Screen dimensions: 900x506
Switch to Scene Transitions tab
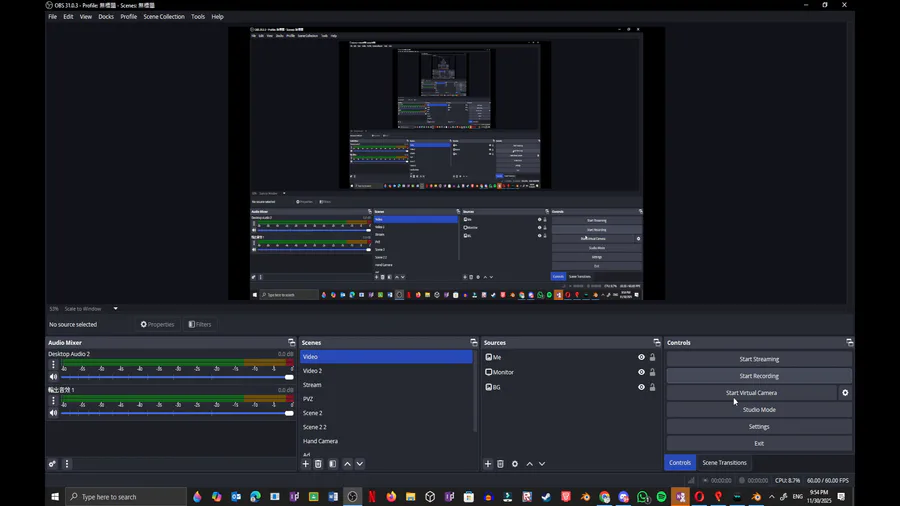tap(724, 462)
